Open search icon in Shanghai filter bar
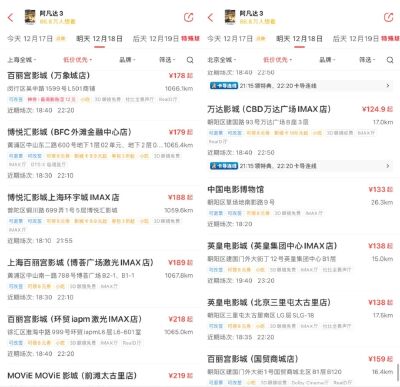This screenshot has width=400, height=387. point(190,60)
